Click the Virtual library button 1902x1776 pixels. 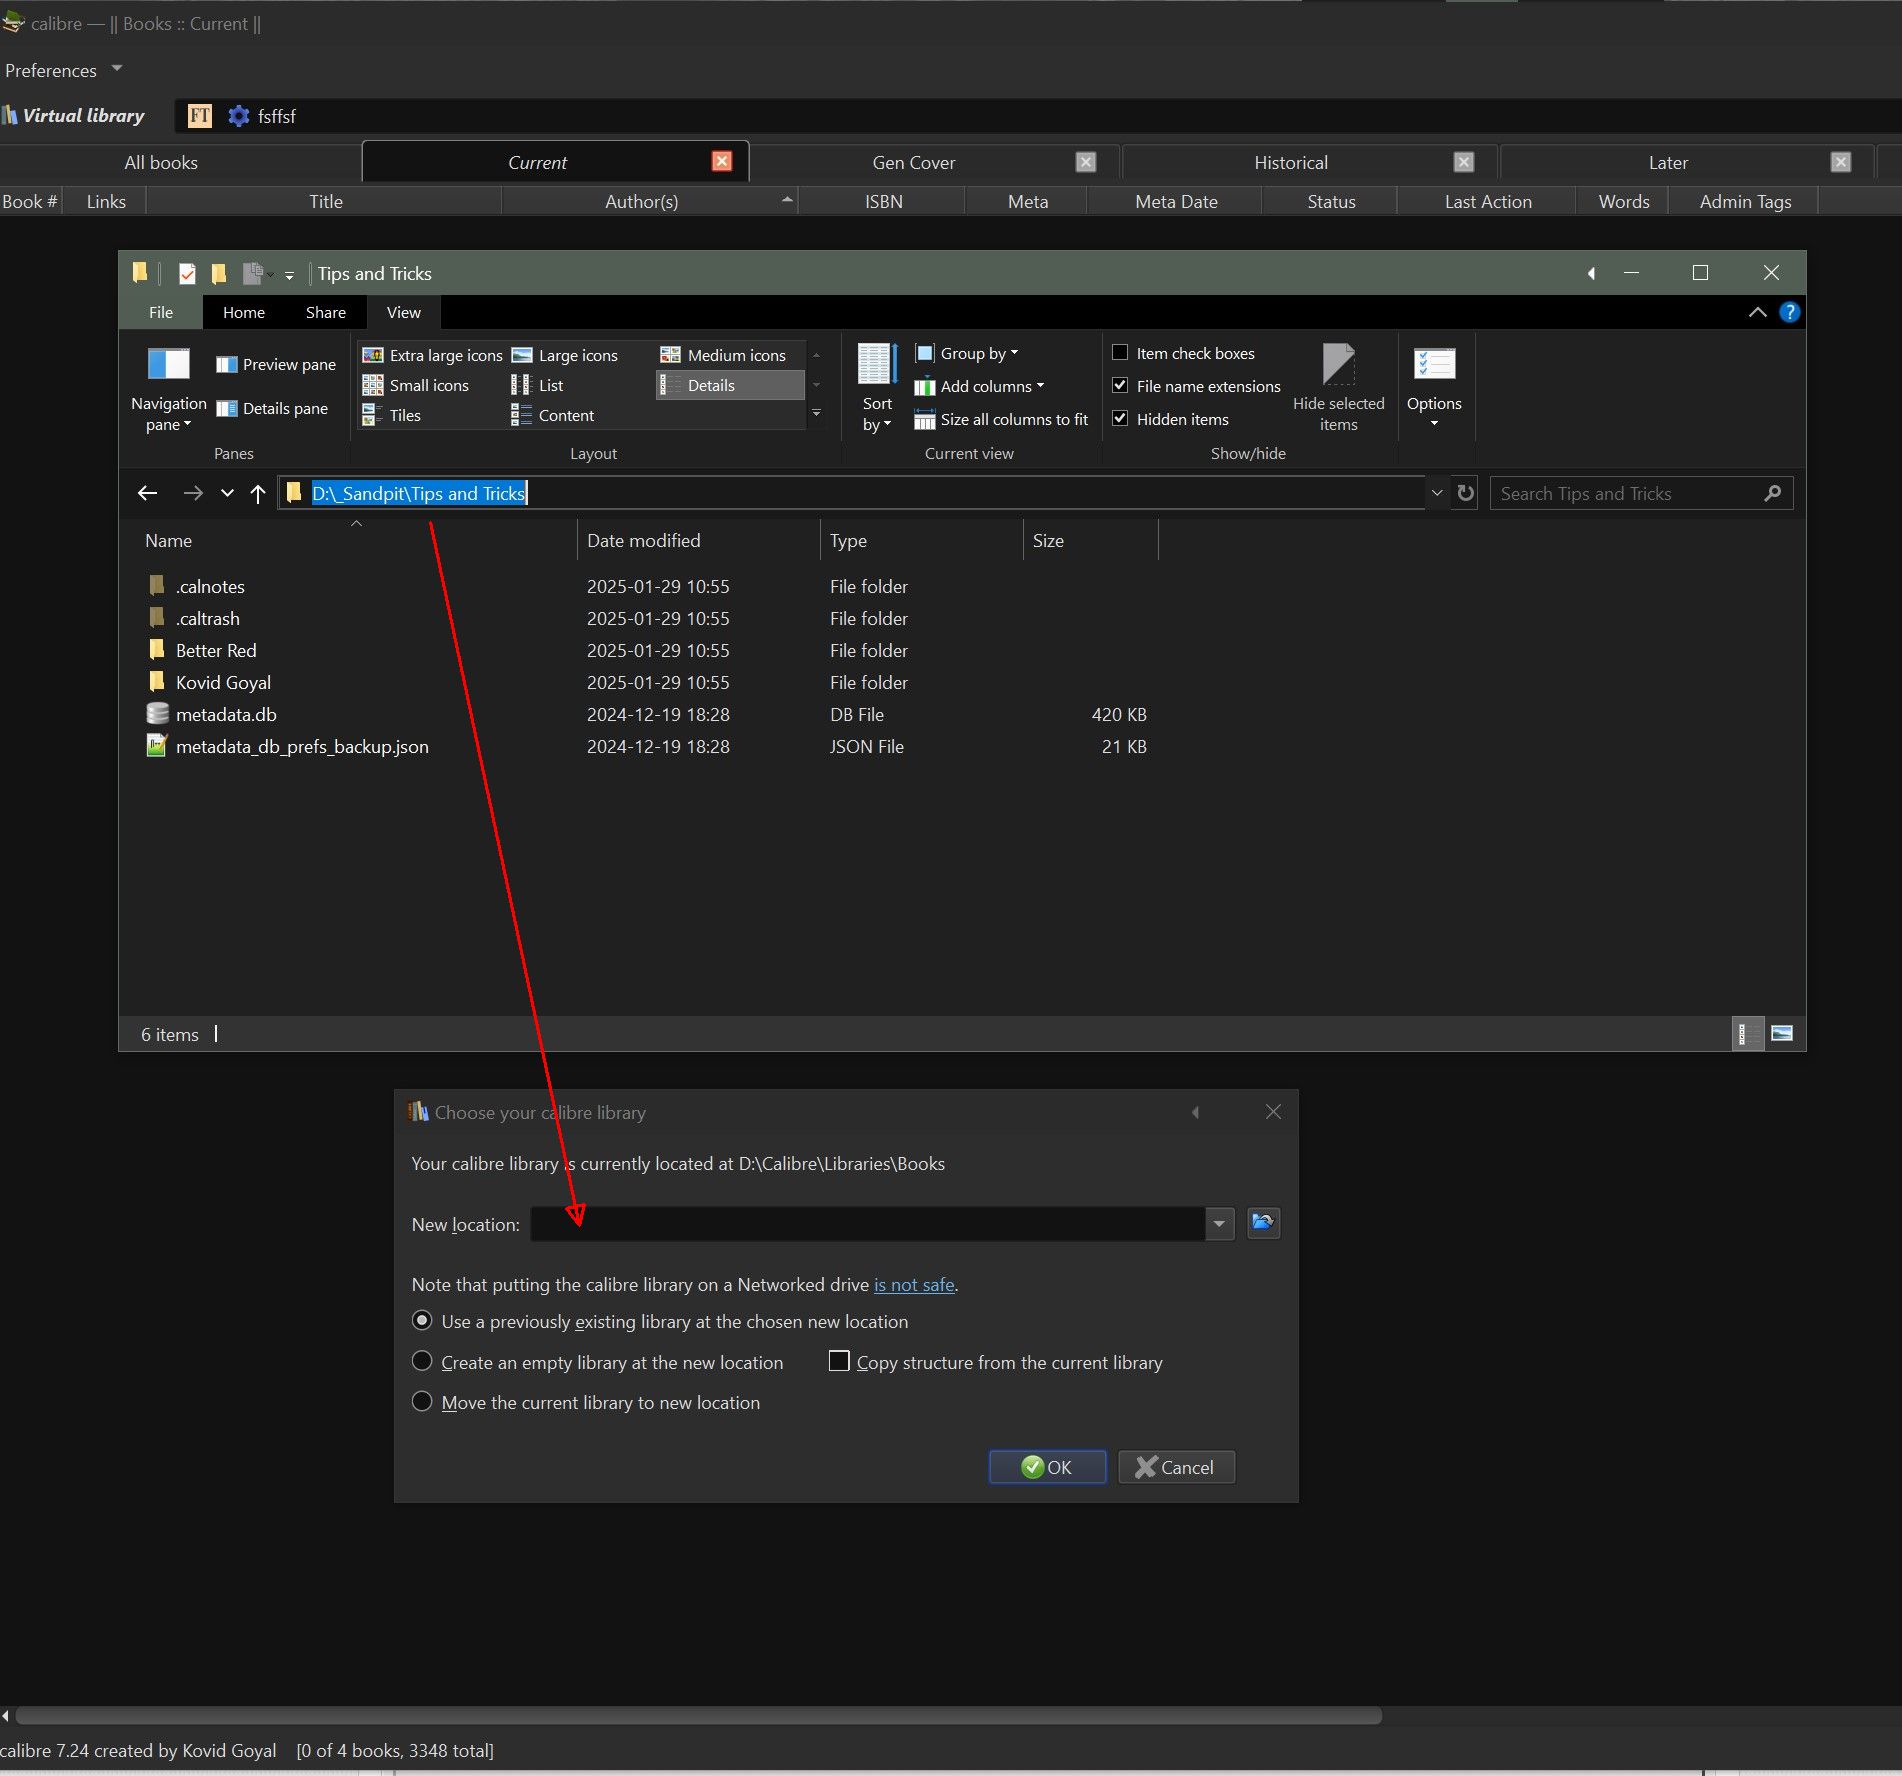pyautogui.click(x=74, y=116)
